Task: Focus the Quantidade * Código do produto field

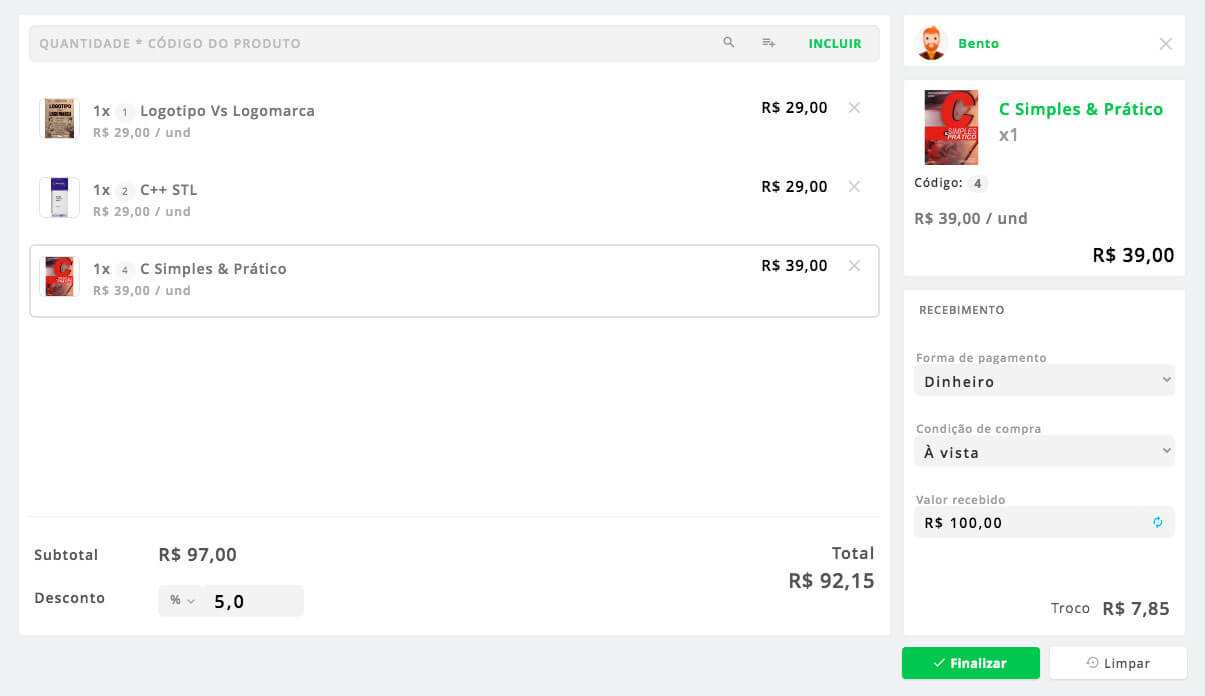Action: coord(370,43)
